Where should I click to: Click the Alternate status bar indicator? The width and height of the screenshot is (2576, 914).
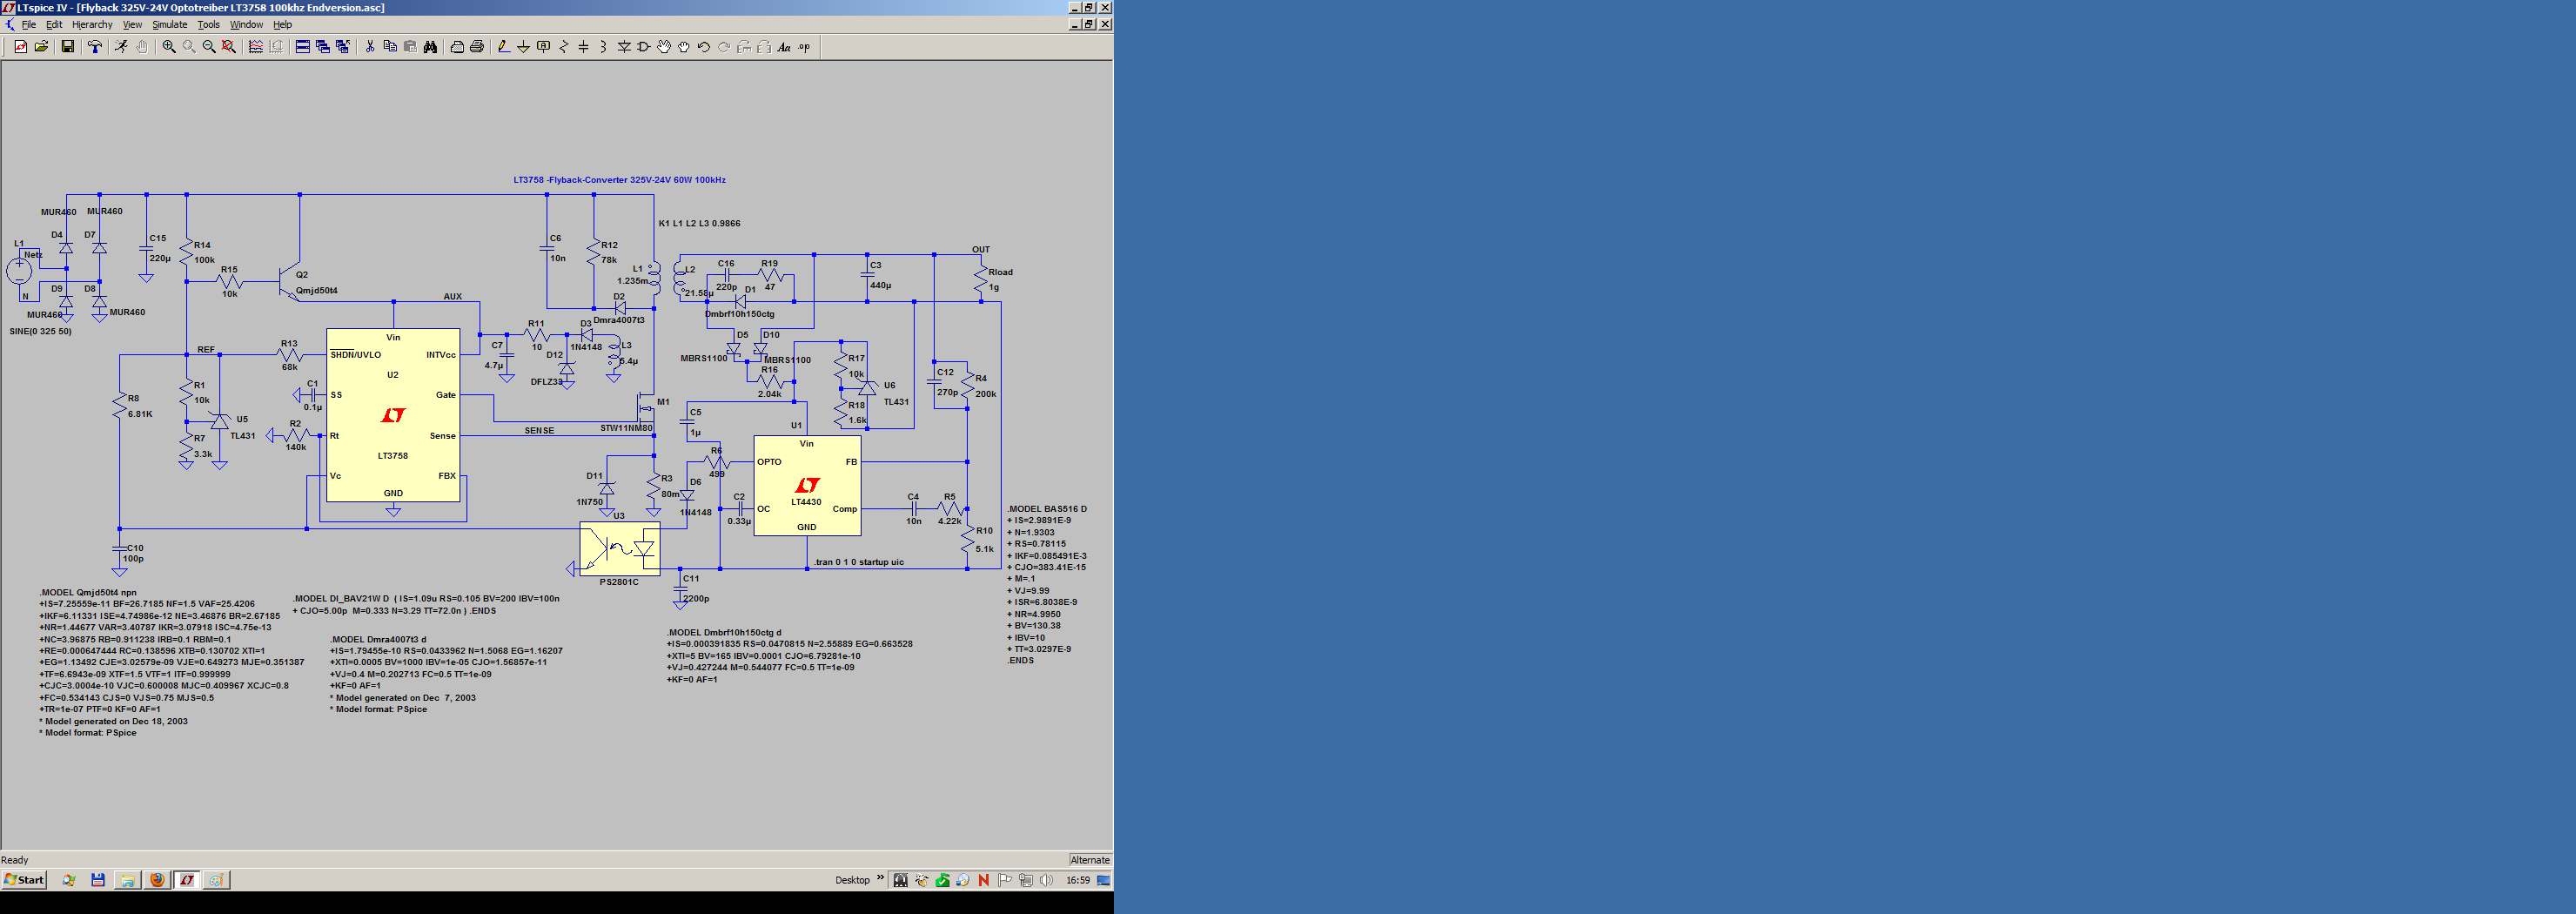coord(1090,860)
